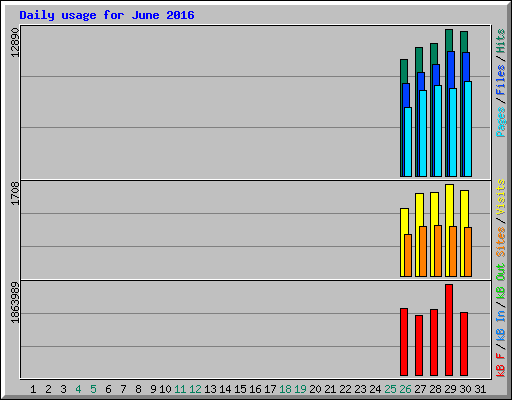512x400 pixels.
Task: Click the red kB bar for day 27
Action: point(419,346)
